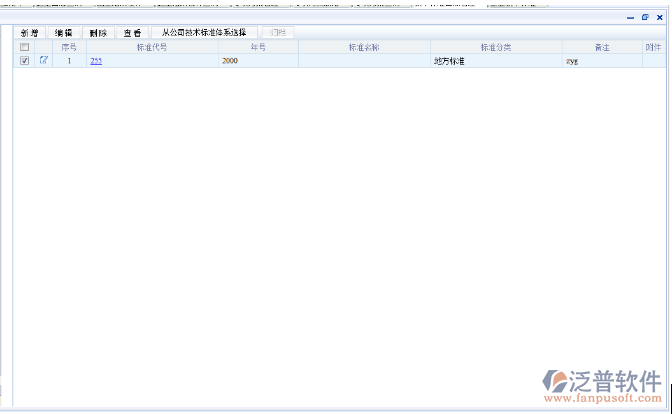Uncheck the checkbox for row 1

click(24, 61)
